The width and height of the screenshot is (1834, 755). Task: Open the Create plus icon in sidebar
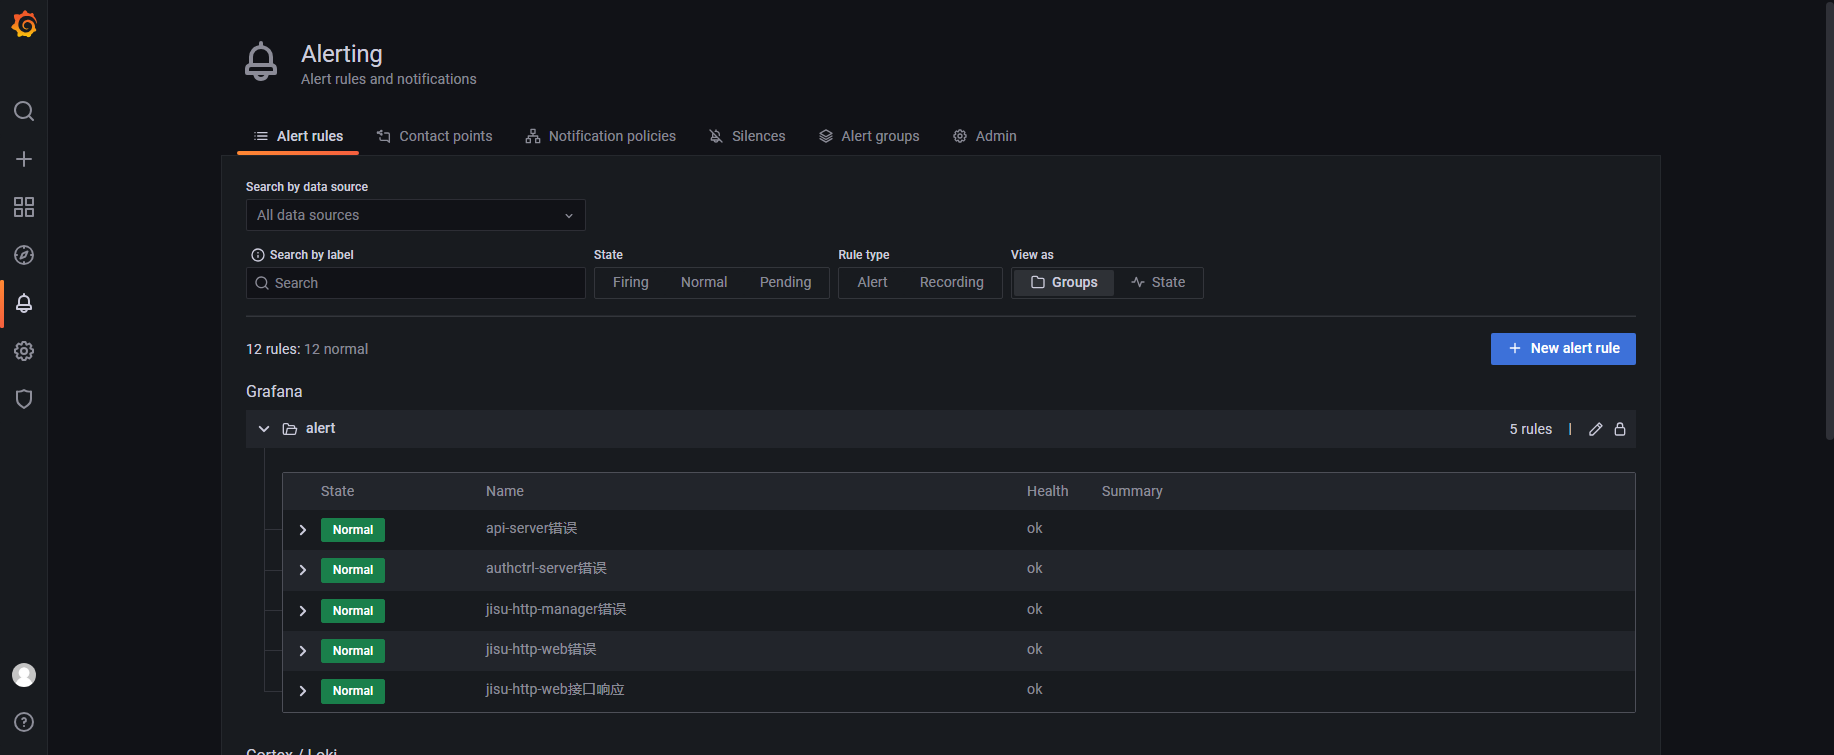24,159
